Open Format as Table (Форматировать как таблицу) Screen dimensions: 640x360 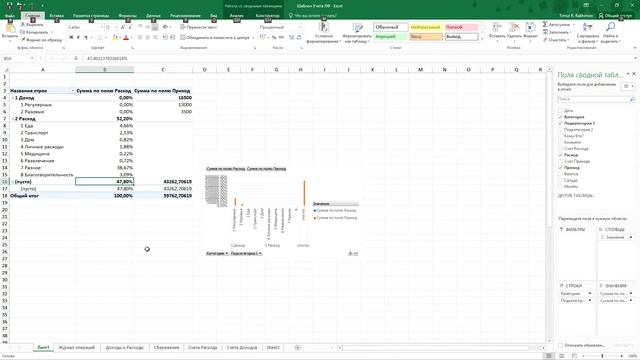coord(357,33)
